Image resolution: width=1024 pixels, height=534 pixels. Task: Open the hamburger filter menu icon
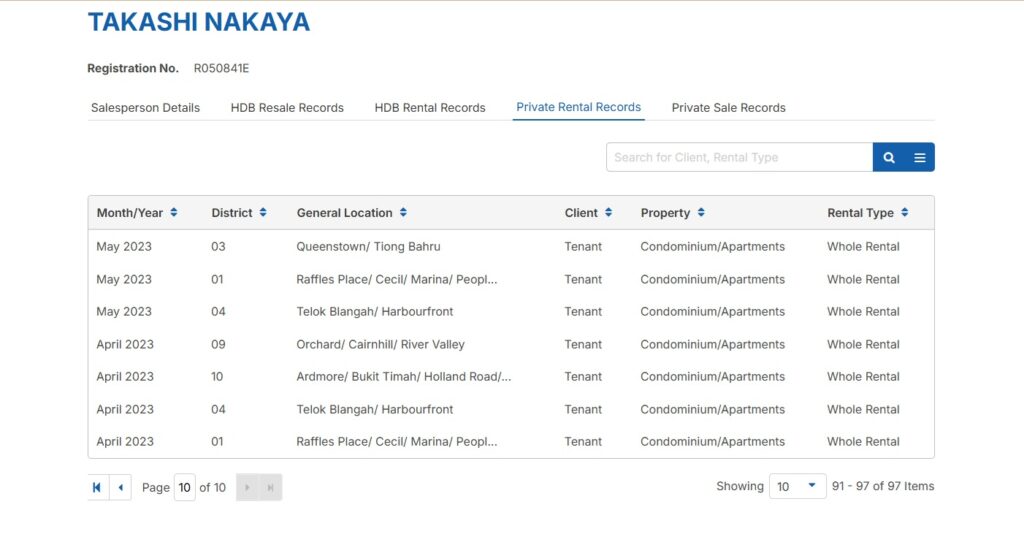(x=919, y=158)
